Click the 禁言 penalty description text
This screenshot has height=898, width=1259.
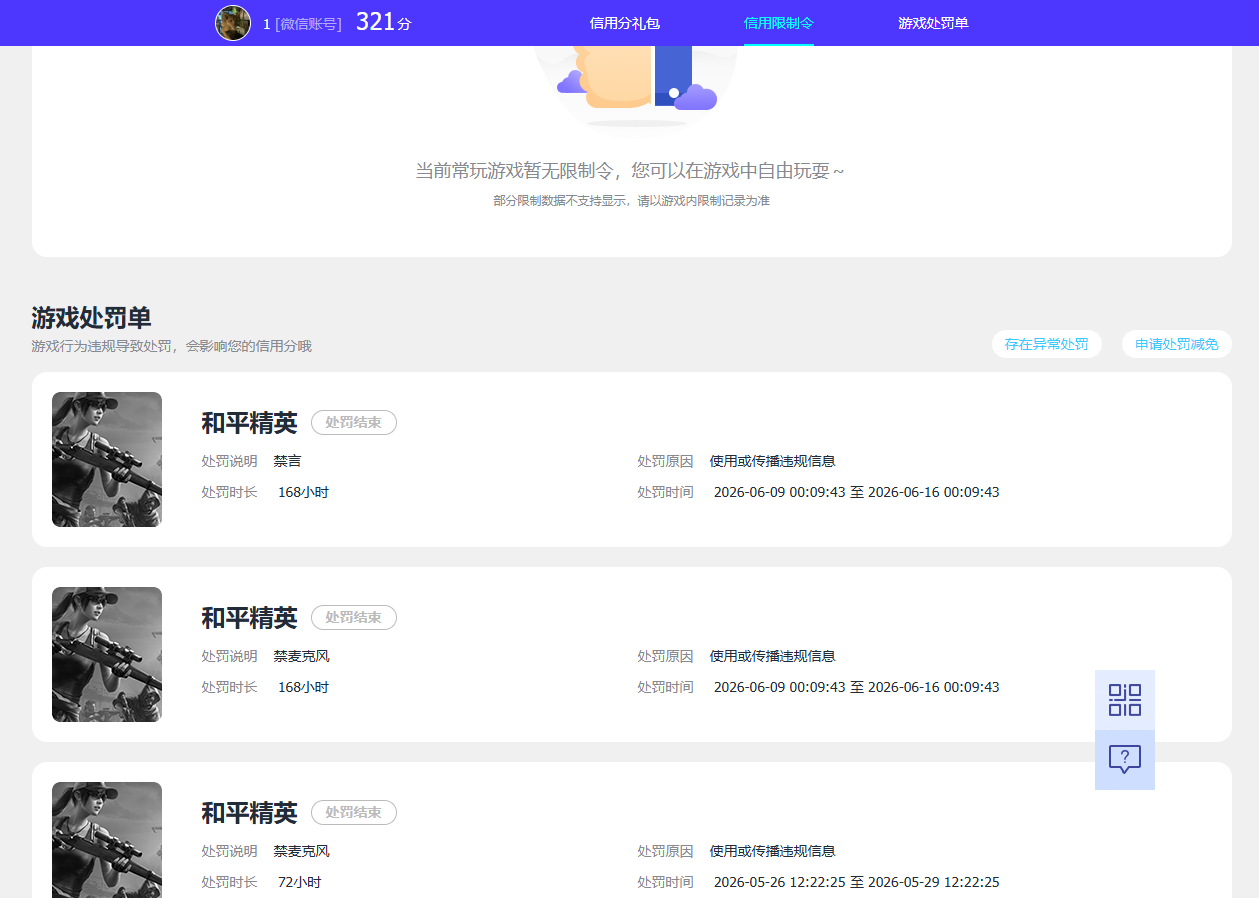pyautogui.click(x=288, y=461)
